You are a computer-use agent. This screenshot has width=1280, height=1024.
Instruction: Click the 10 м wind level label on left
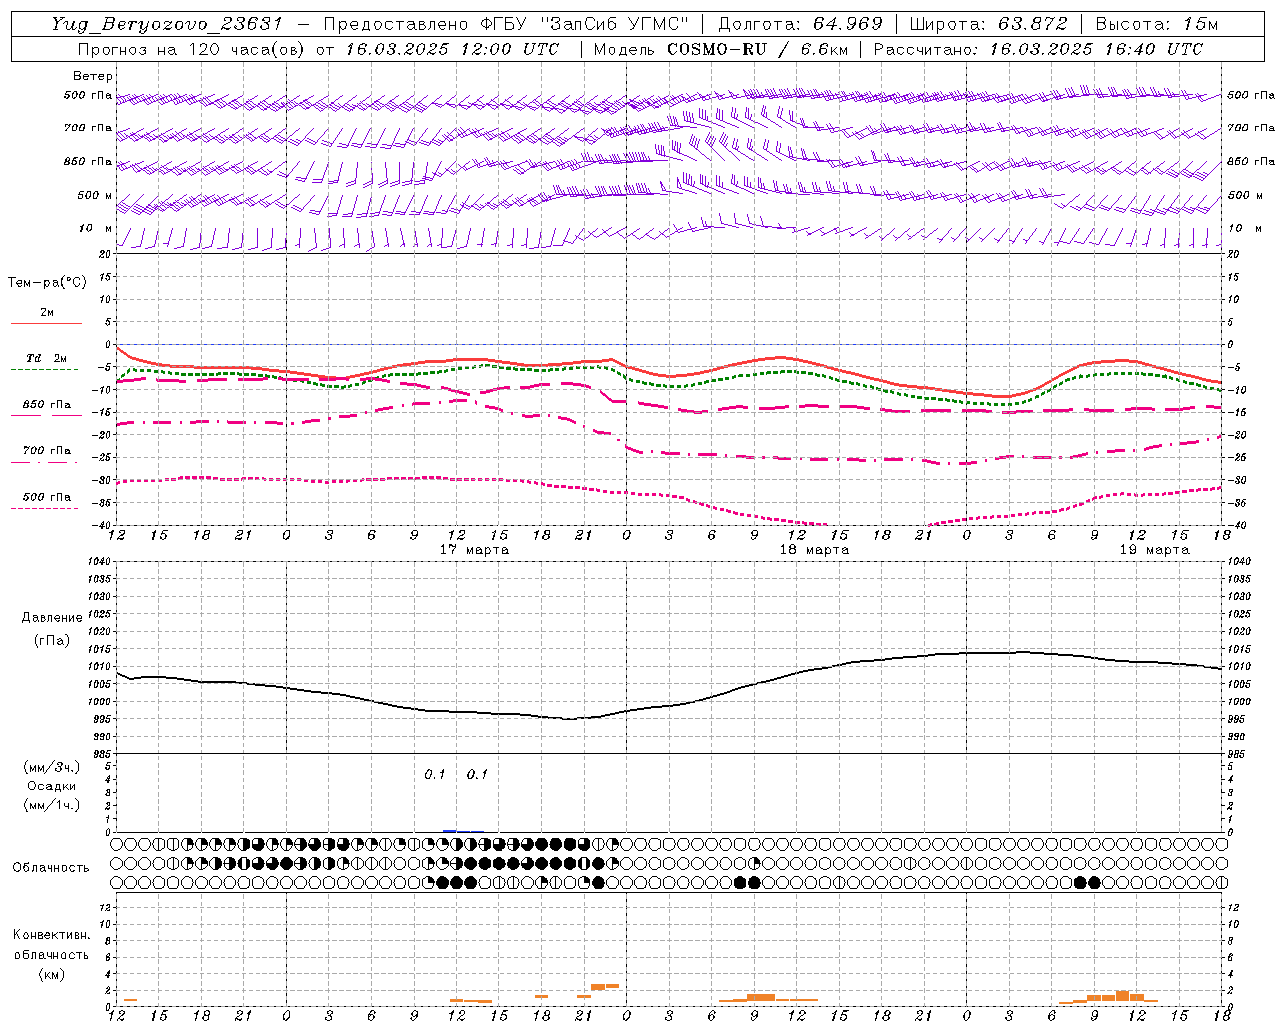coord(96,229)
